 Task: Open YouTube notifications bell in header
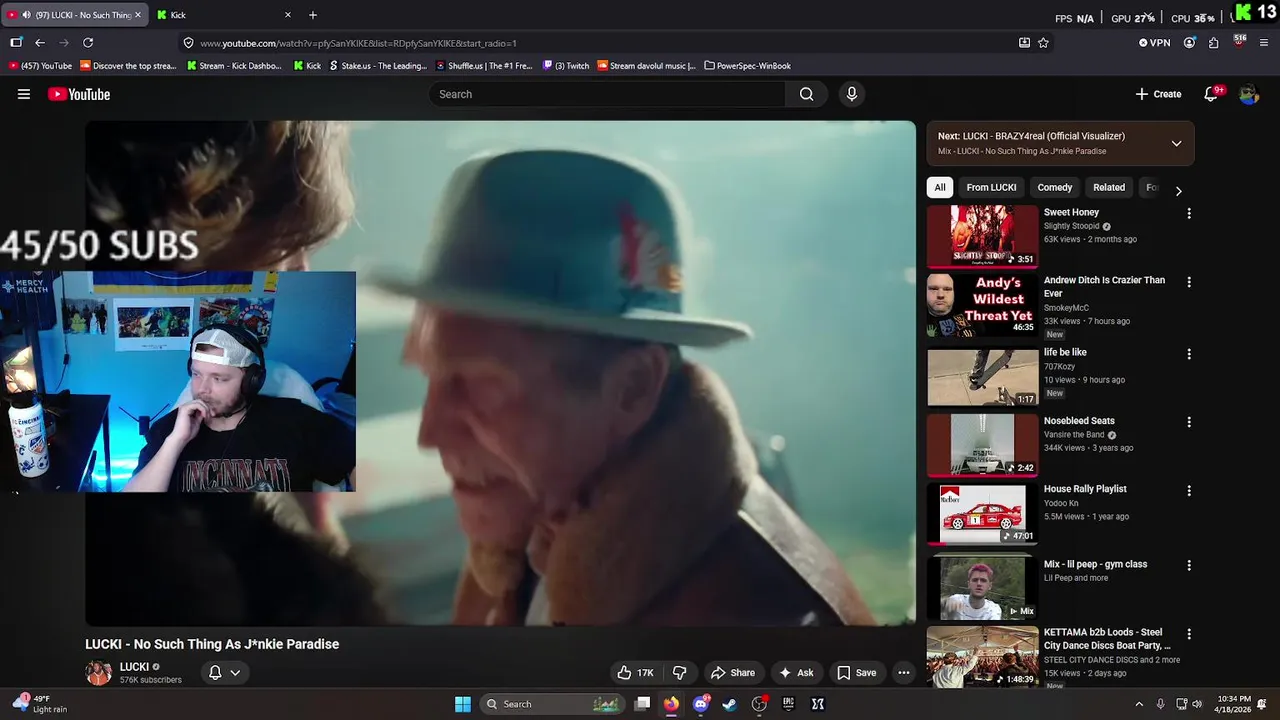(x=1211, y=94)
